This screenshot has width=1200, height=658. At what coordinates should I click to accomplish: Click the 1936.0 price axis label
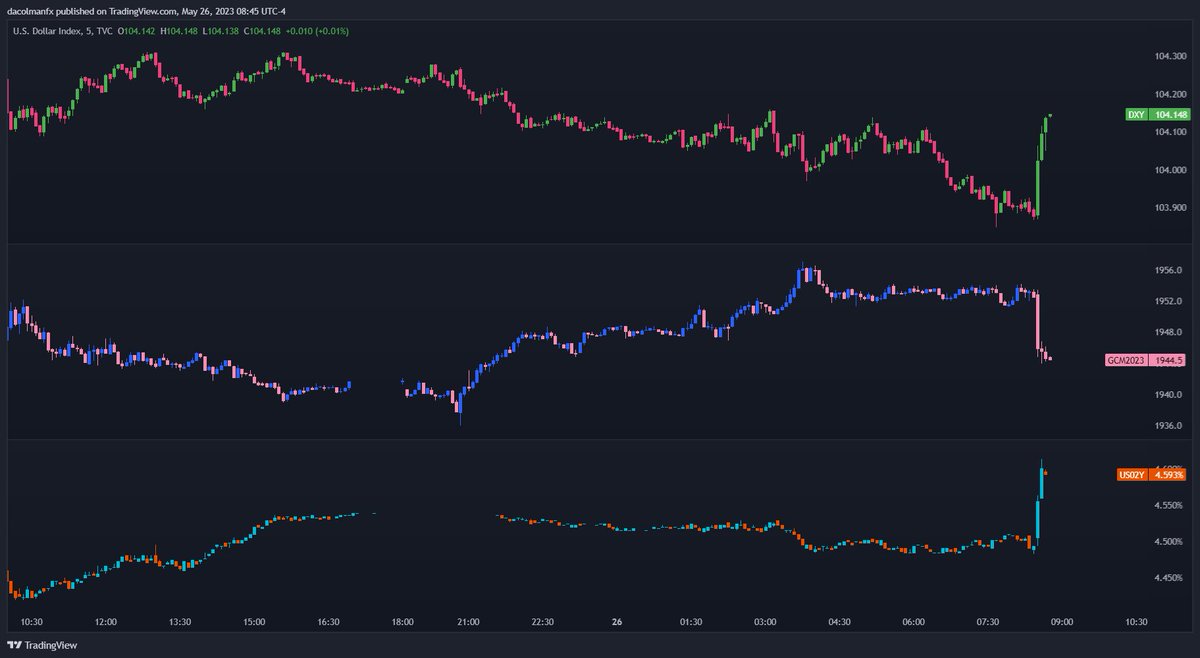[1169, 425]
